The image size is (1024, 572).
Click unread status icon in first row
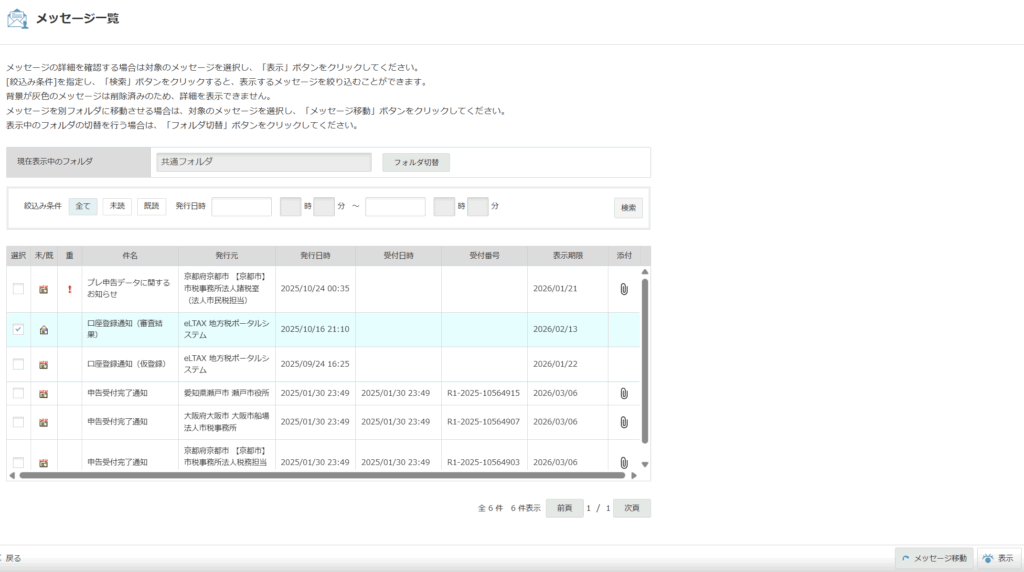[44, 289]
